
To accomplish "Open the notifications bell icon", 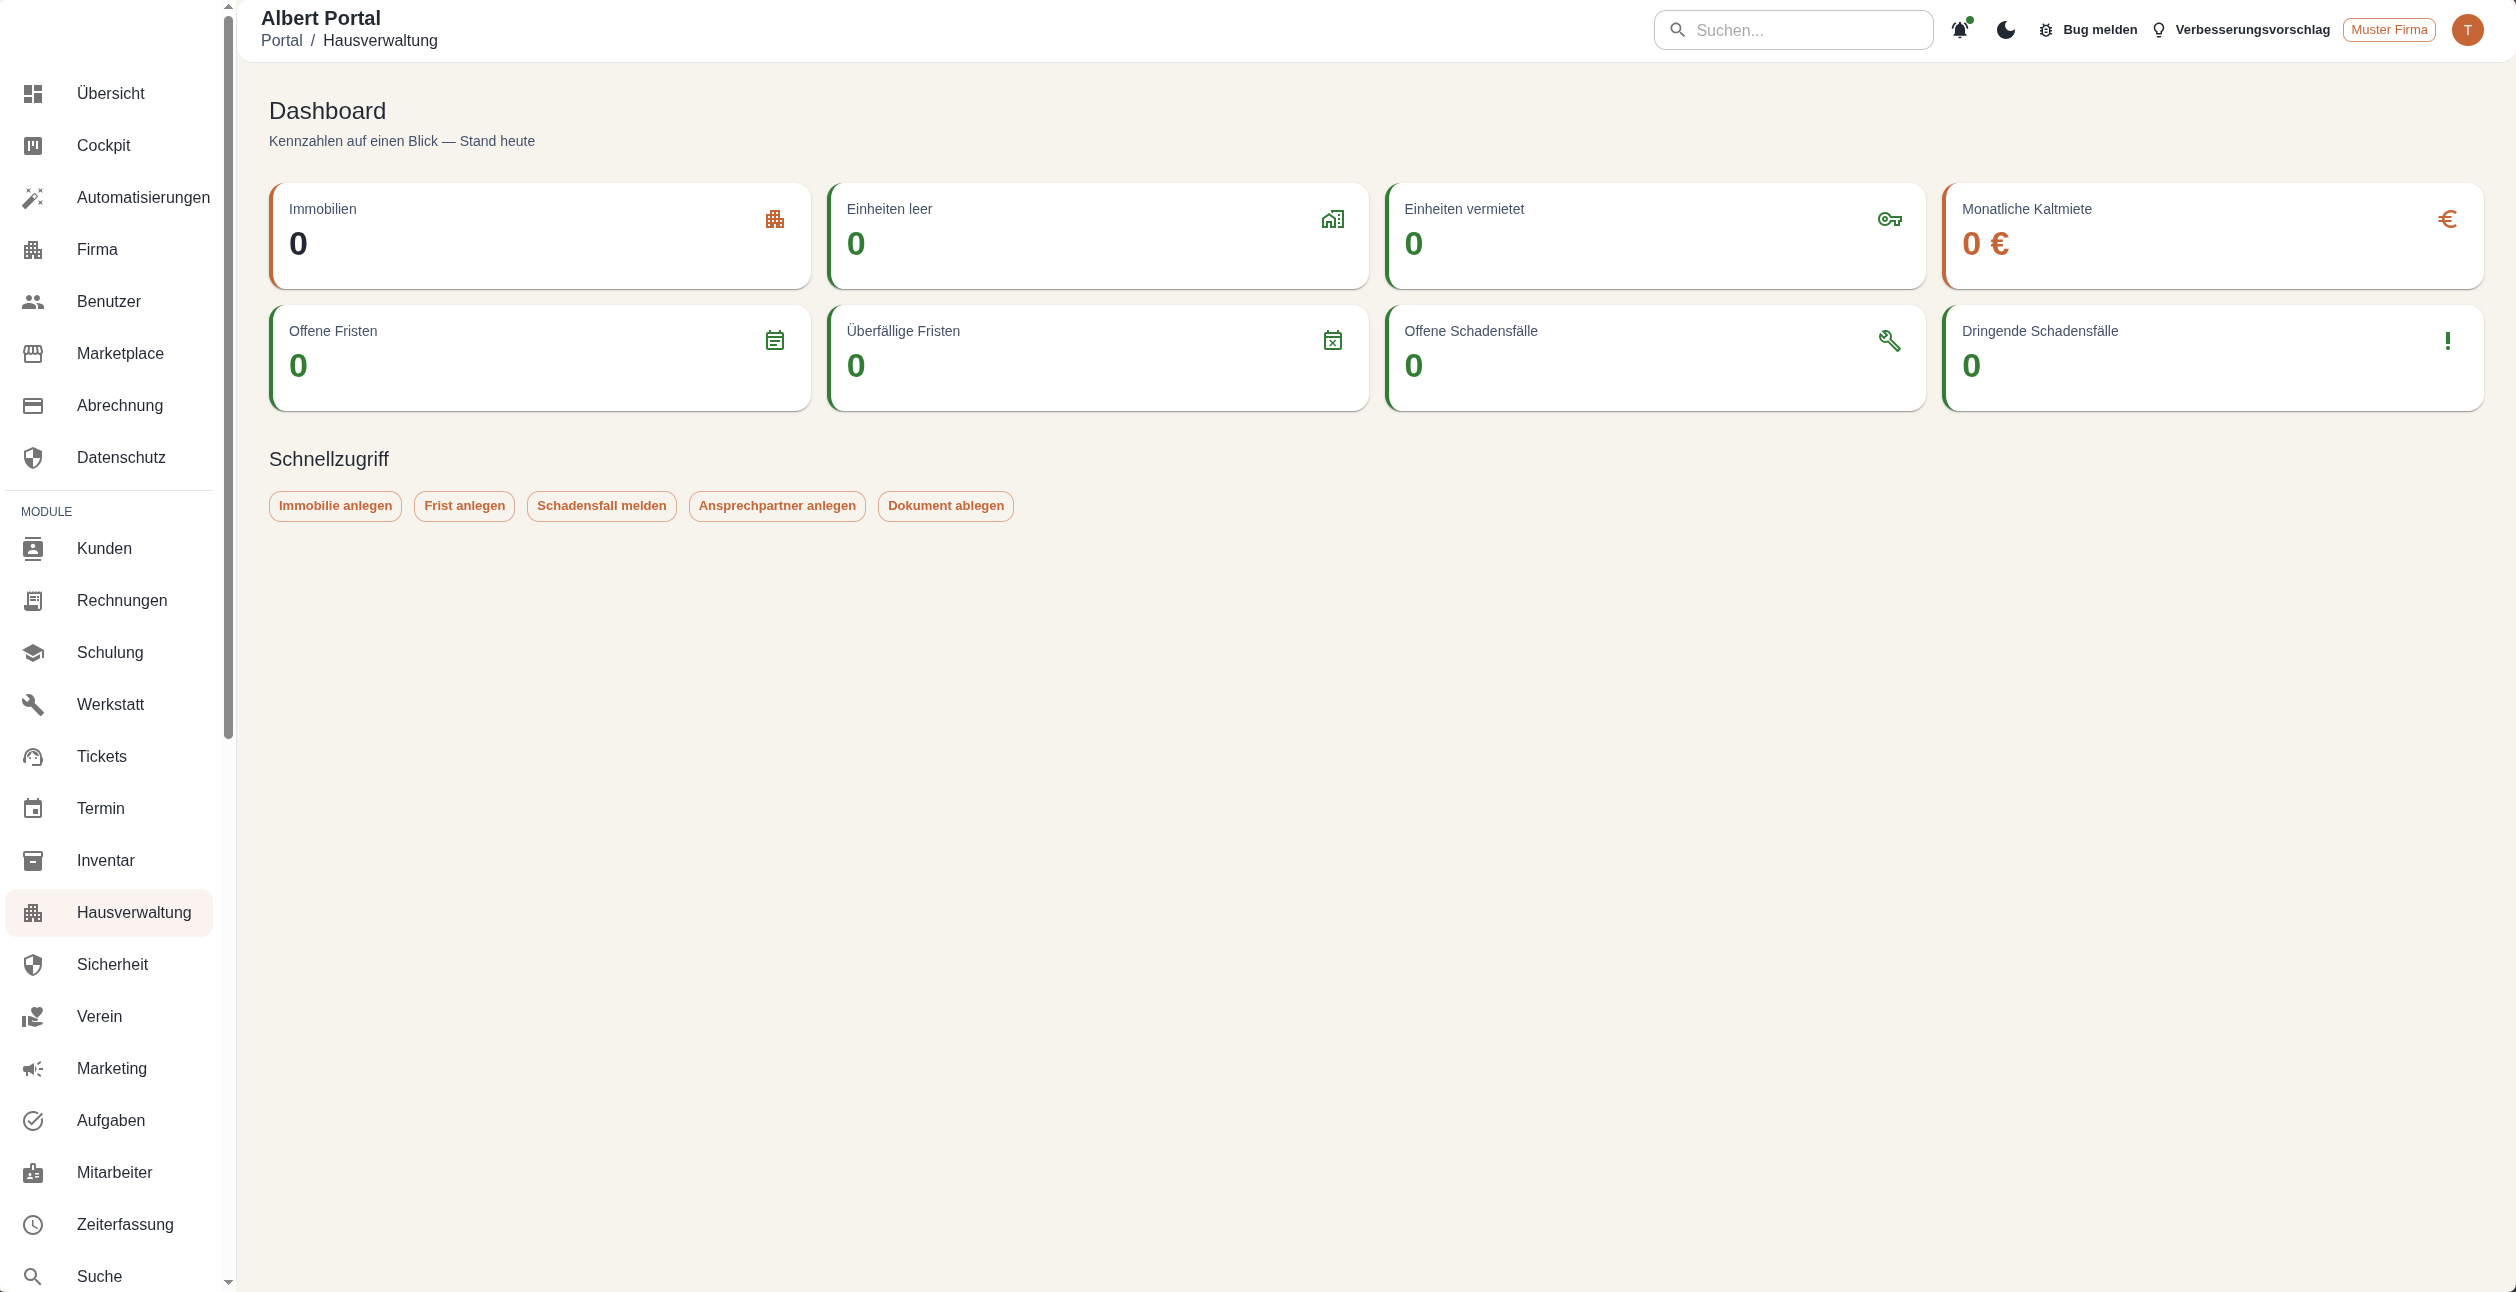I will coord(1960,30).
